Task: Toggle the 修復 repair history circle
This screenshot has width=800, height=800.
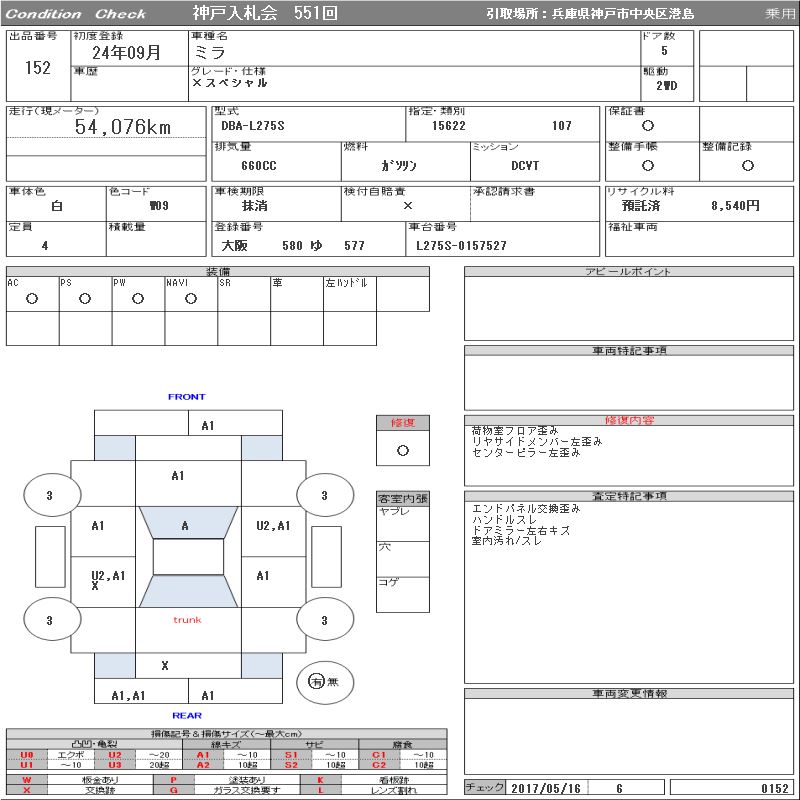Action: (403, 450)
